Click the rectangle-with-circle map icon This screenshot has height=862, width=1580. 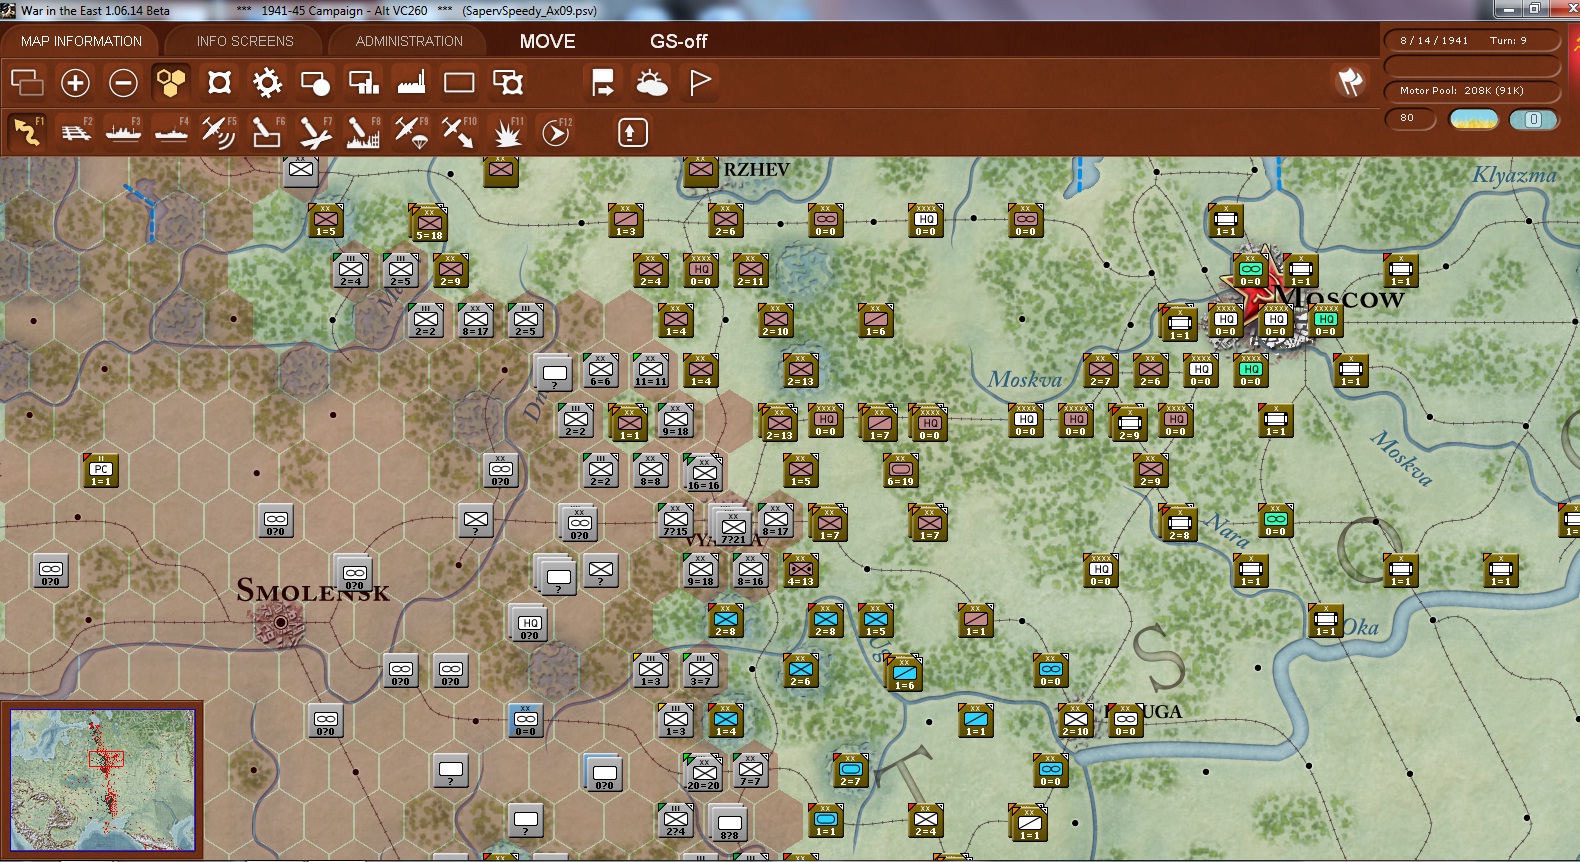point(315,82)
